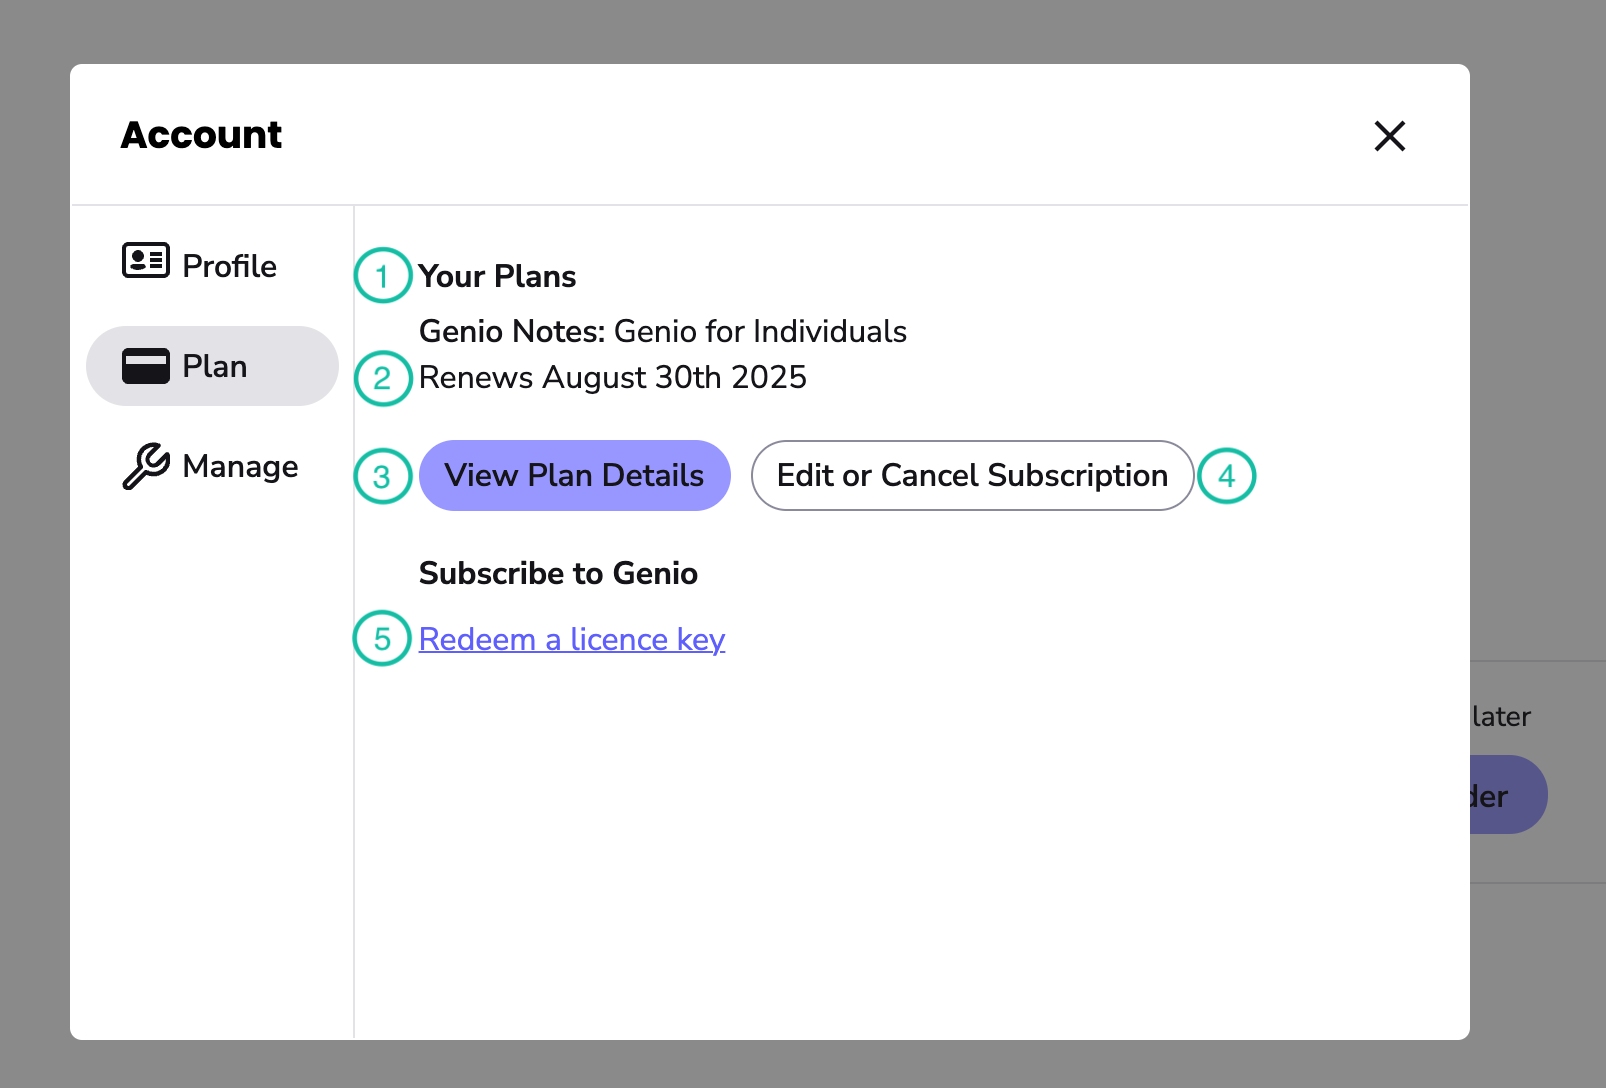1606x1088 pixels.
Task: Click the Plan credit card icon
Action: pyautogui.click(x=146, y=366)
